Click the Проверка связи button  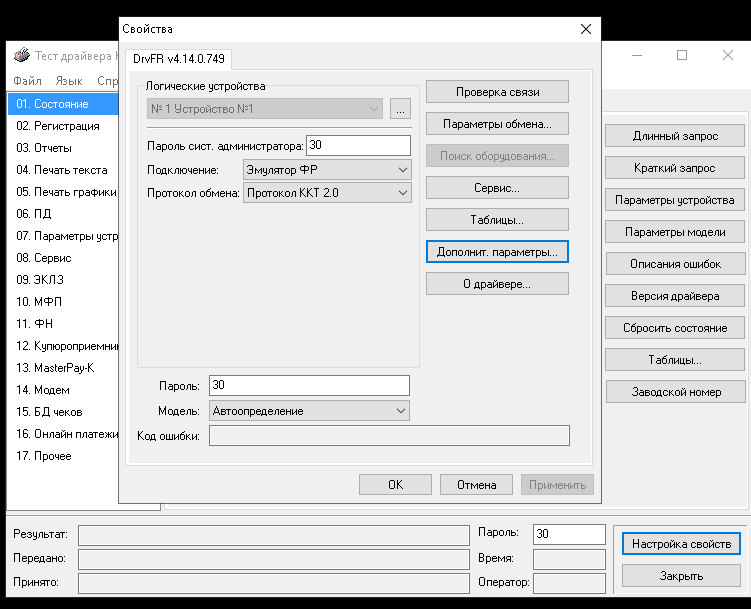[x=497, y=92]
